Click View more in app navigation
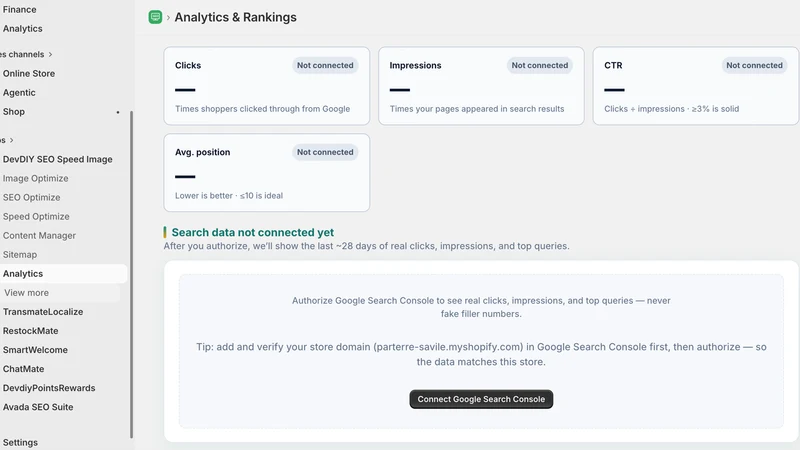This screenshot has height=450, width=800. click(x=27, y=293)
